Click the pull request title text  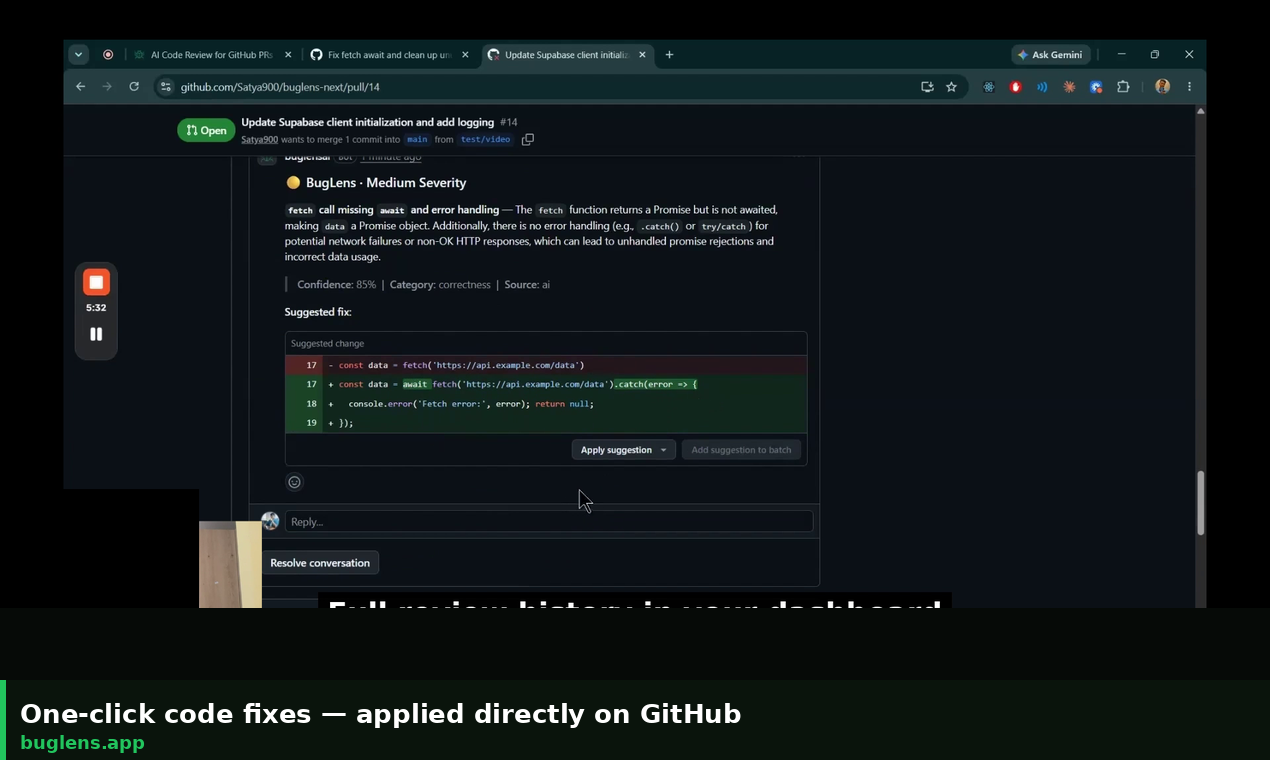click(x=368, y=122)
